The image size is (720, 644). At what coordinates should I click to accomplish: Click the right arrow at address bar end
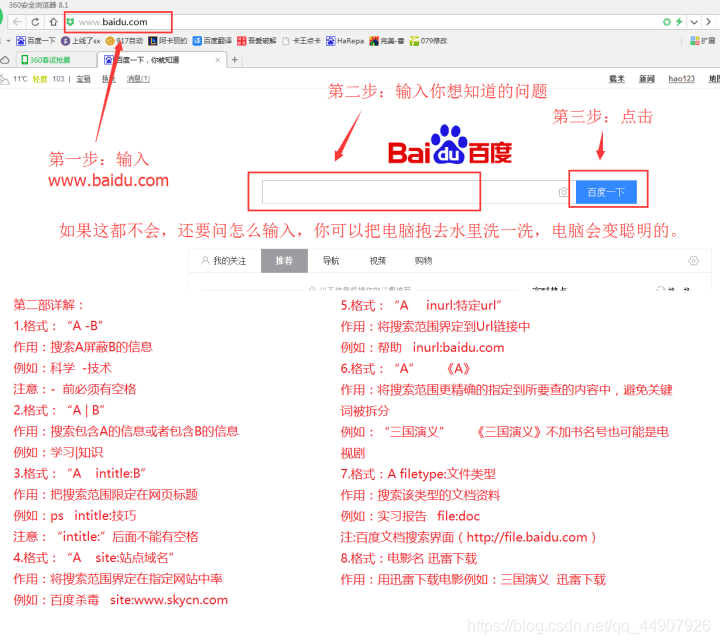tap(709, 22)
